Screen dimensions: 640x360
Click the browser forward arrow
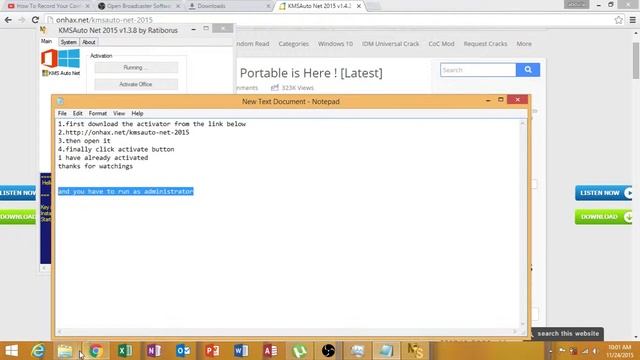coord(22,20)
